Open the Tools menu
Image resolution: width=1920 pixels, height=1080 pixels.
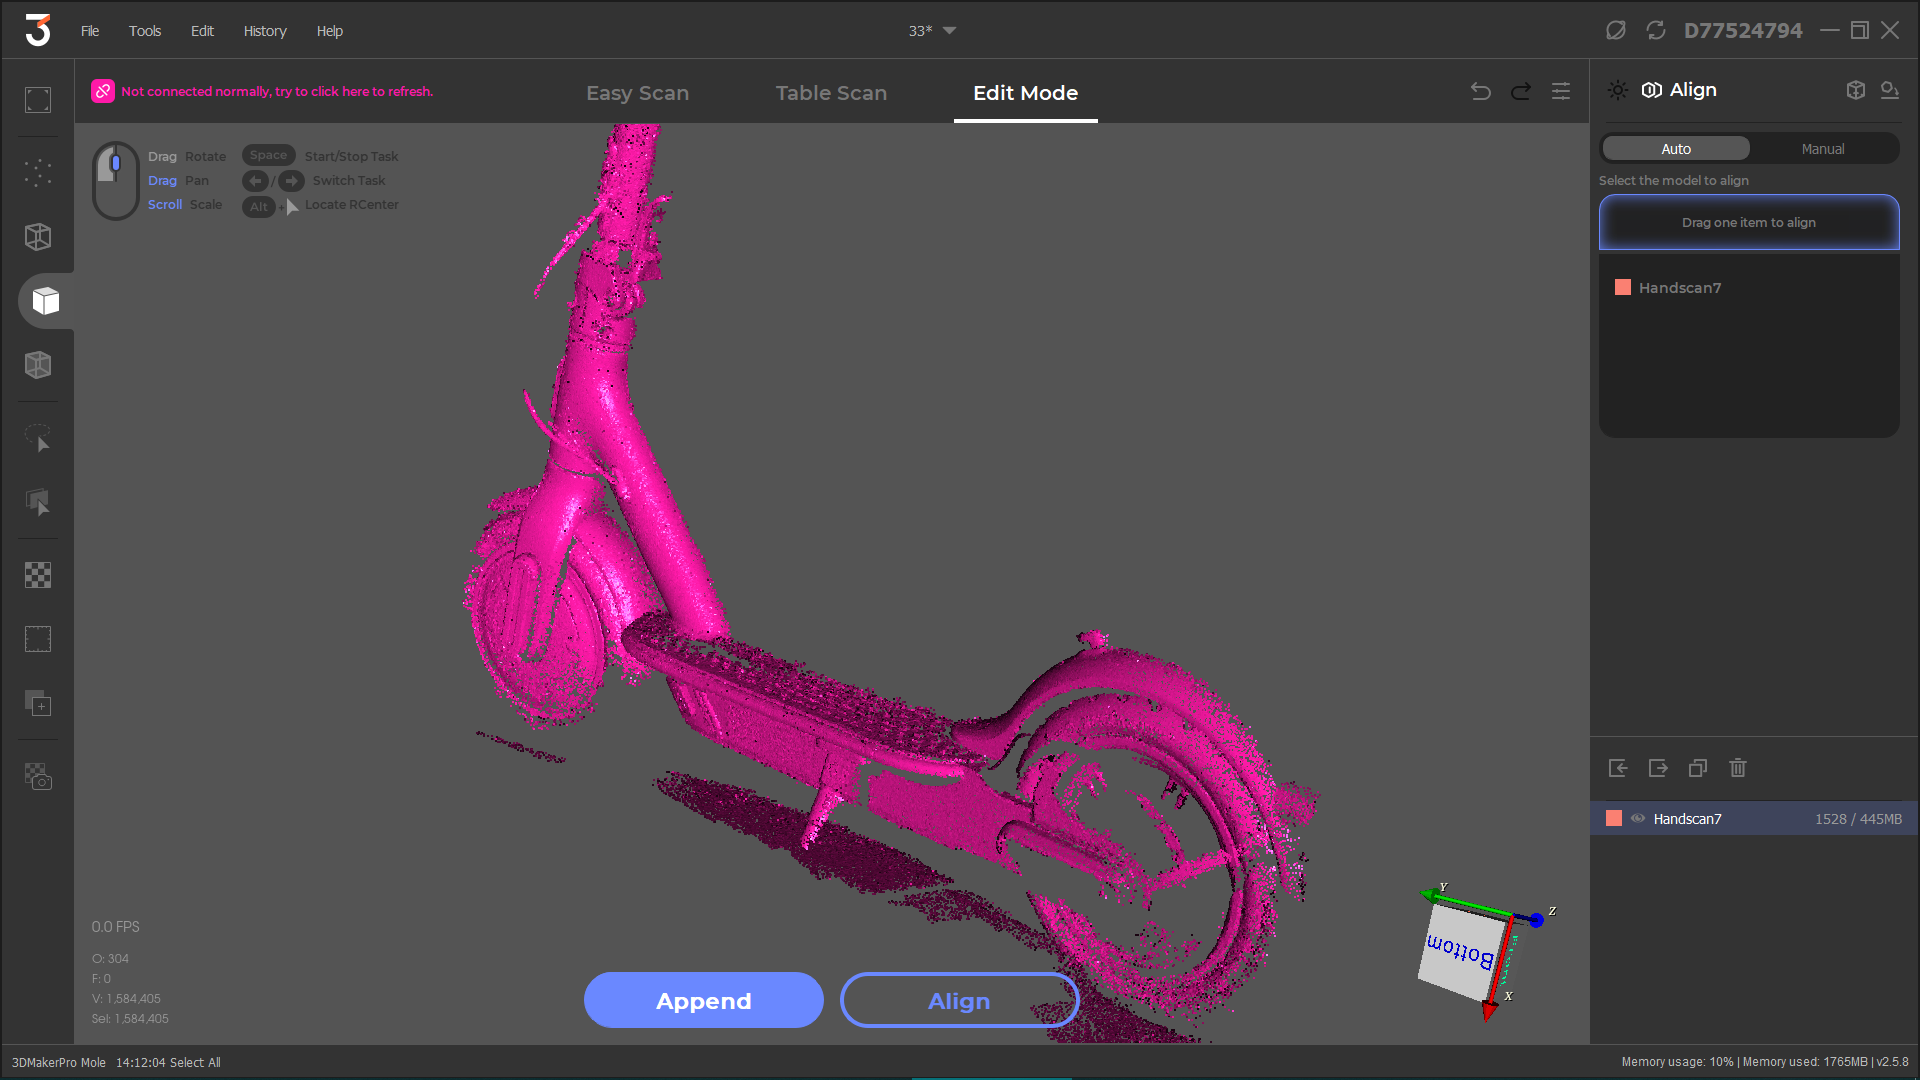[144, 29]
